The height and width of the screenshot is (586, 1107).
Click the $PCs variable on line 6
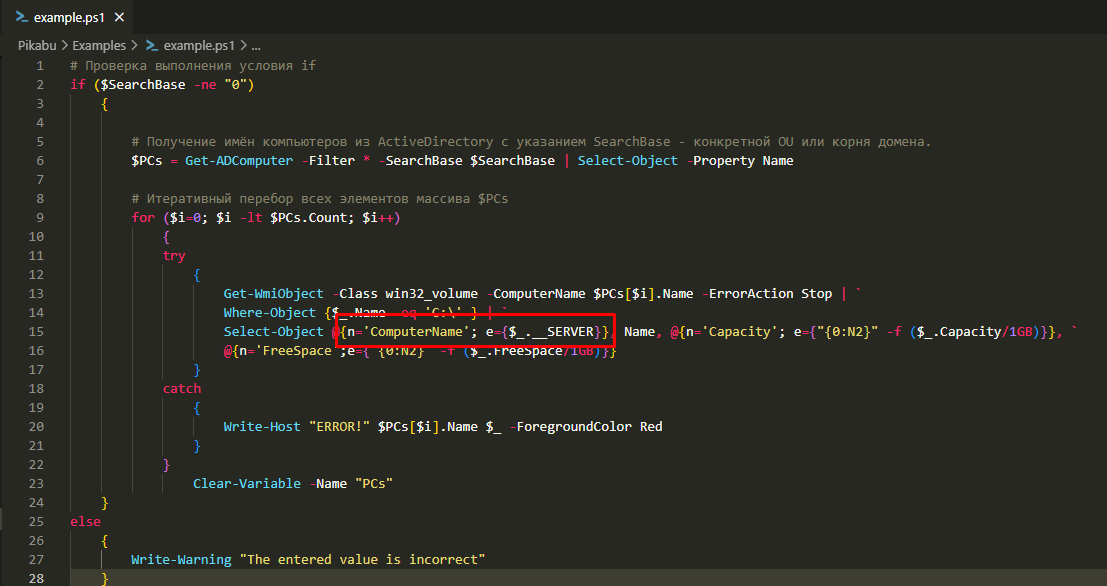pyautogui.click(x=147, y=161)
